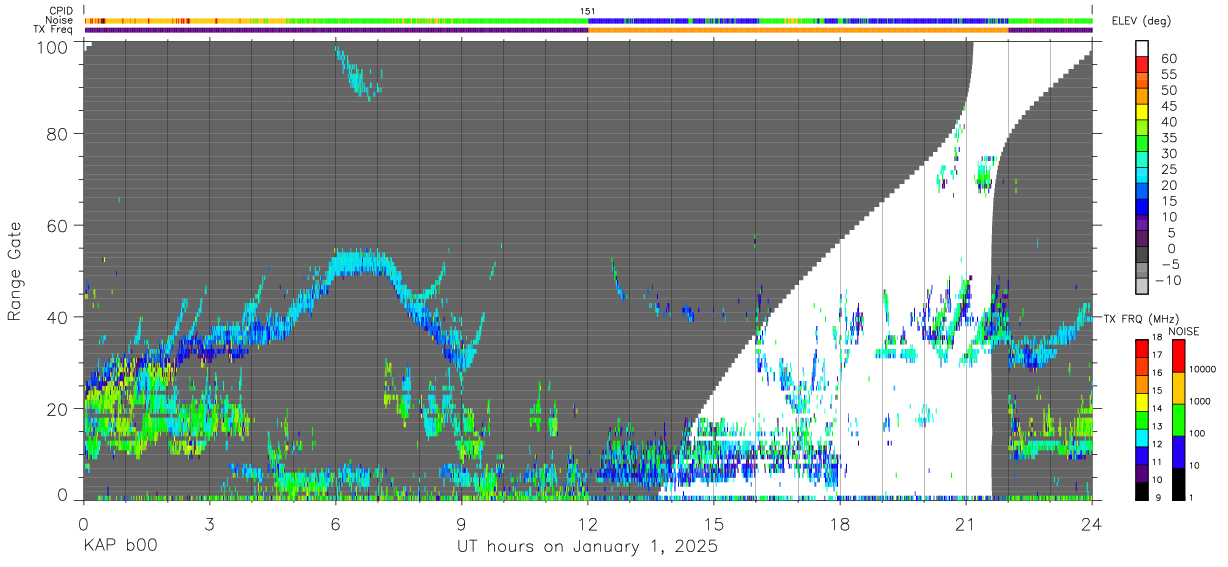This screenshot has height=567, width=1228.
Task: Click the blue NOISE swatch between 100 and 10
Action: (x=1178, y=451)
